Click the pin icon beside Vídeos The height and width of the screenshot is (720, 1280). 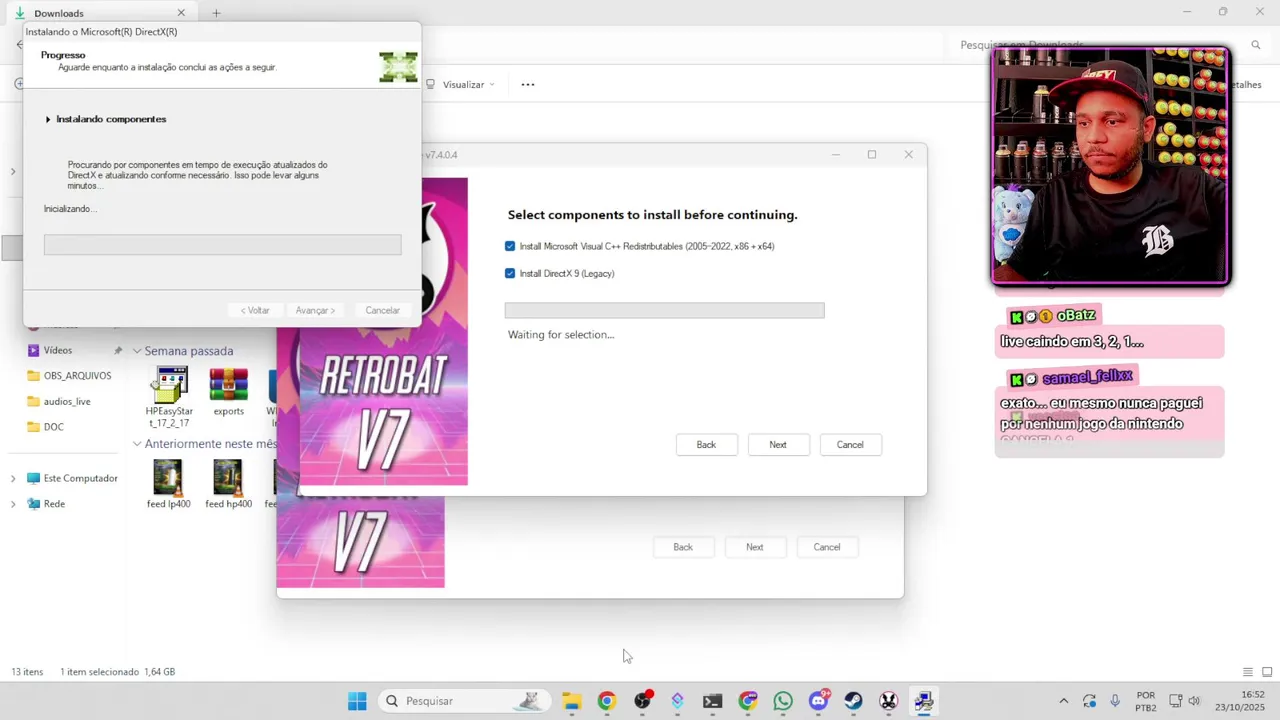click(118, 350)
